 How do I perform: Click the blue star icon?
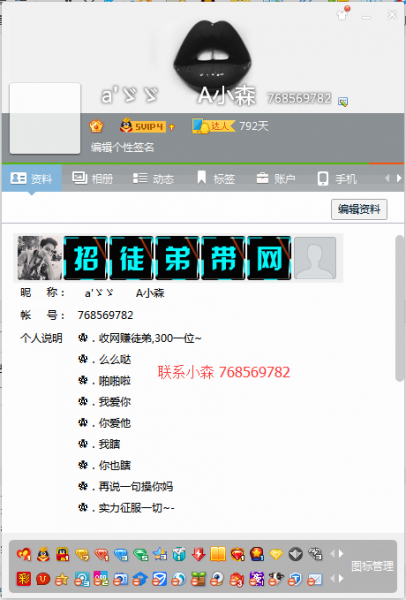[x=160, y=554]
